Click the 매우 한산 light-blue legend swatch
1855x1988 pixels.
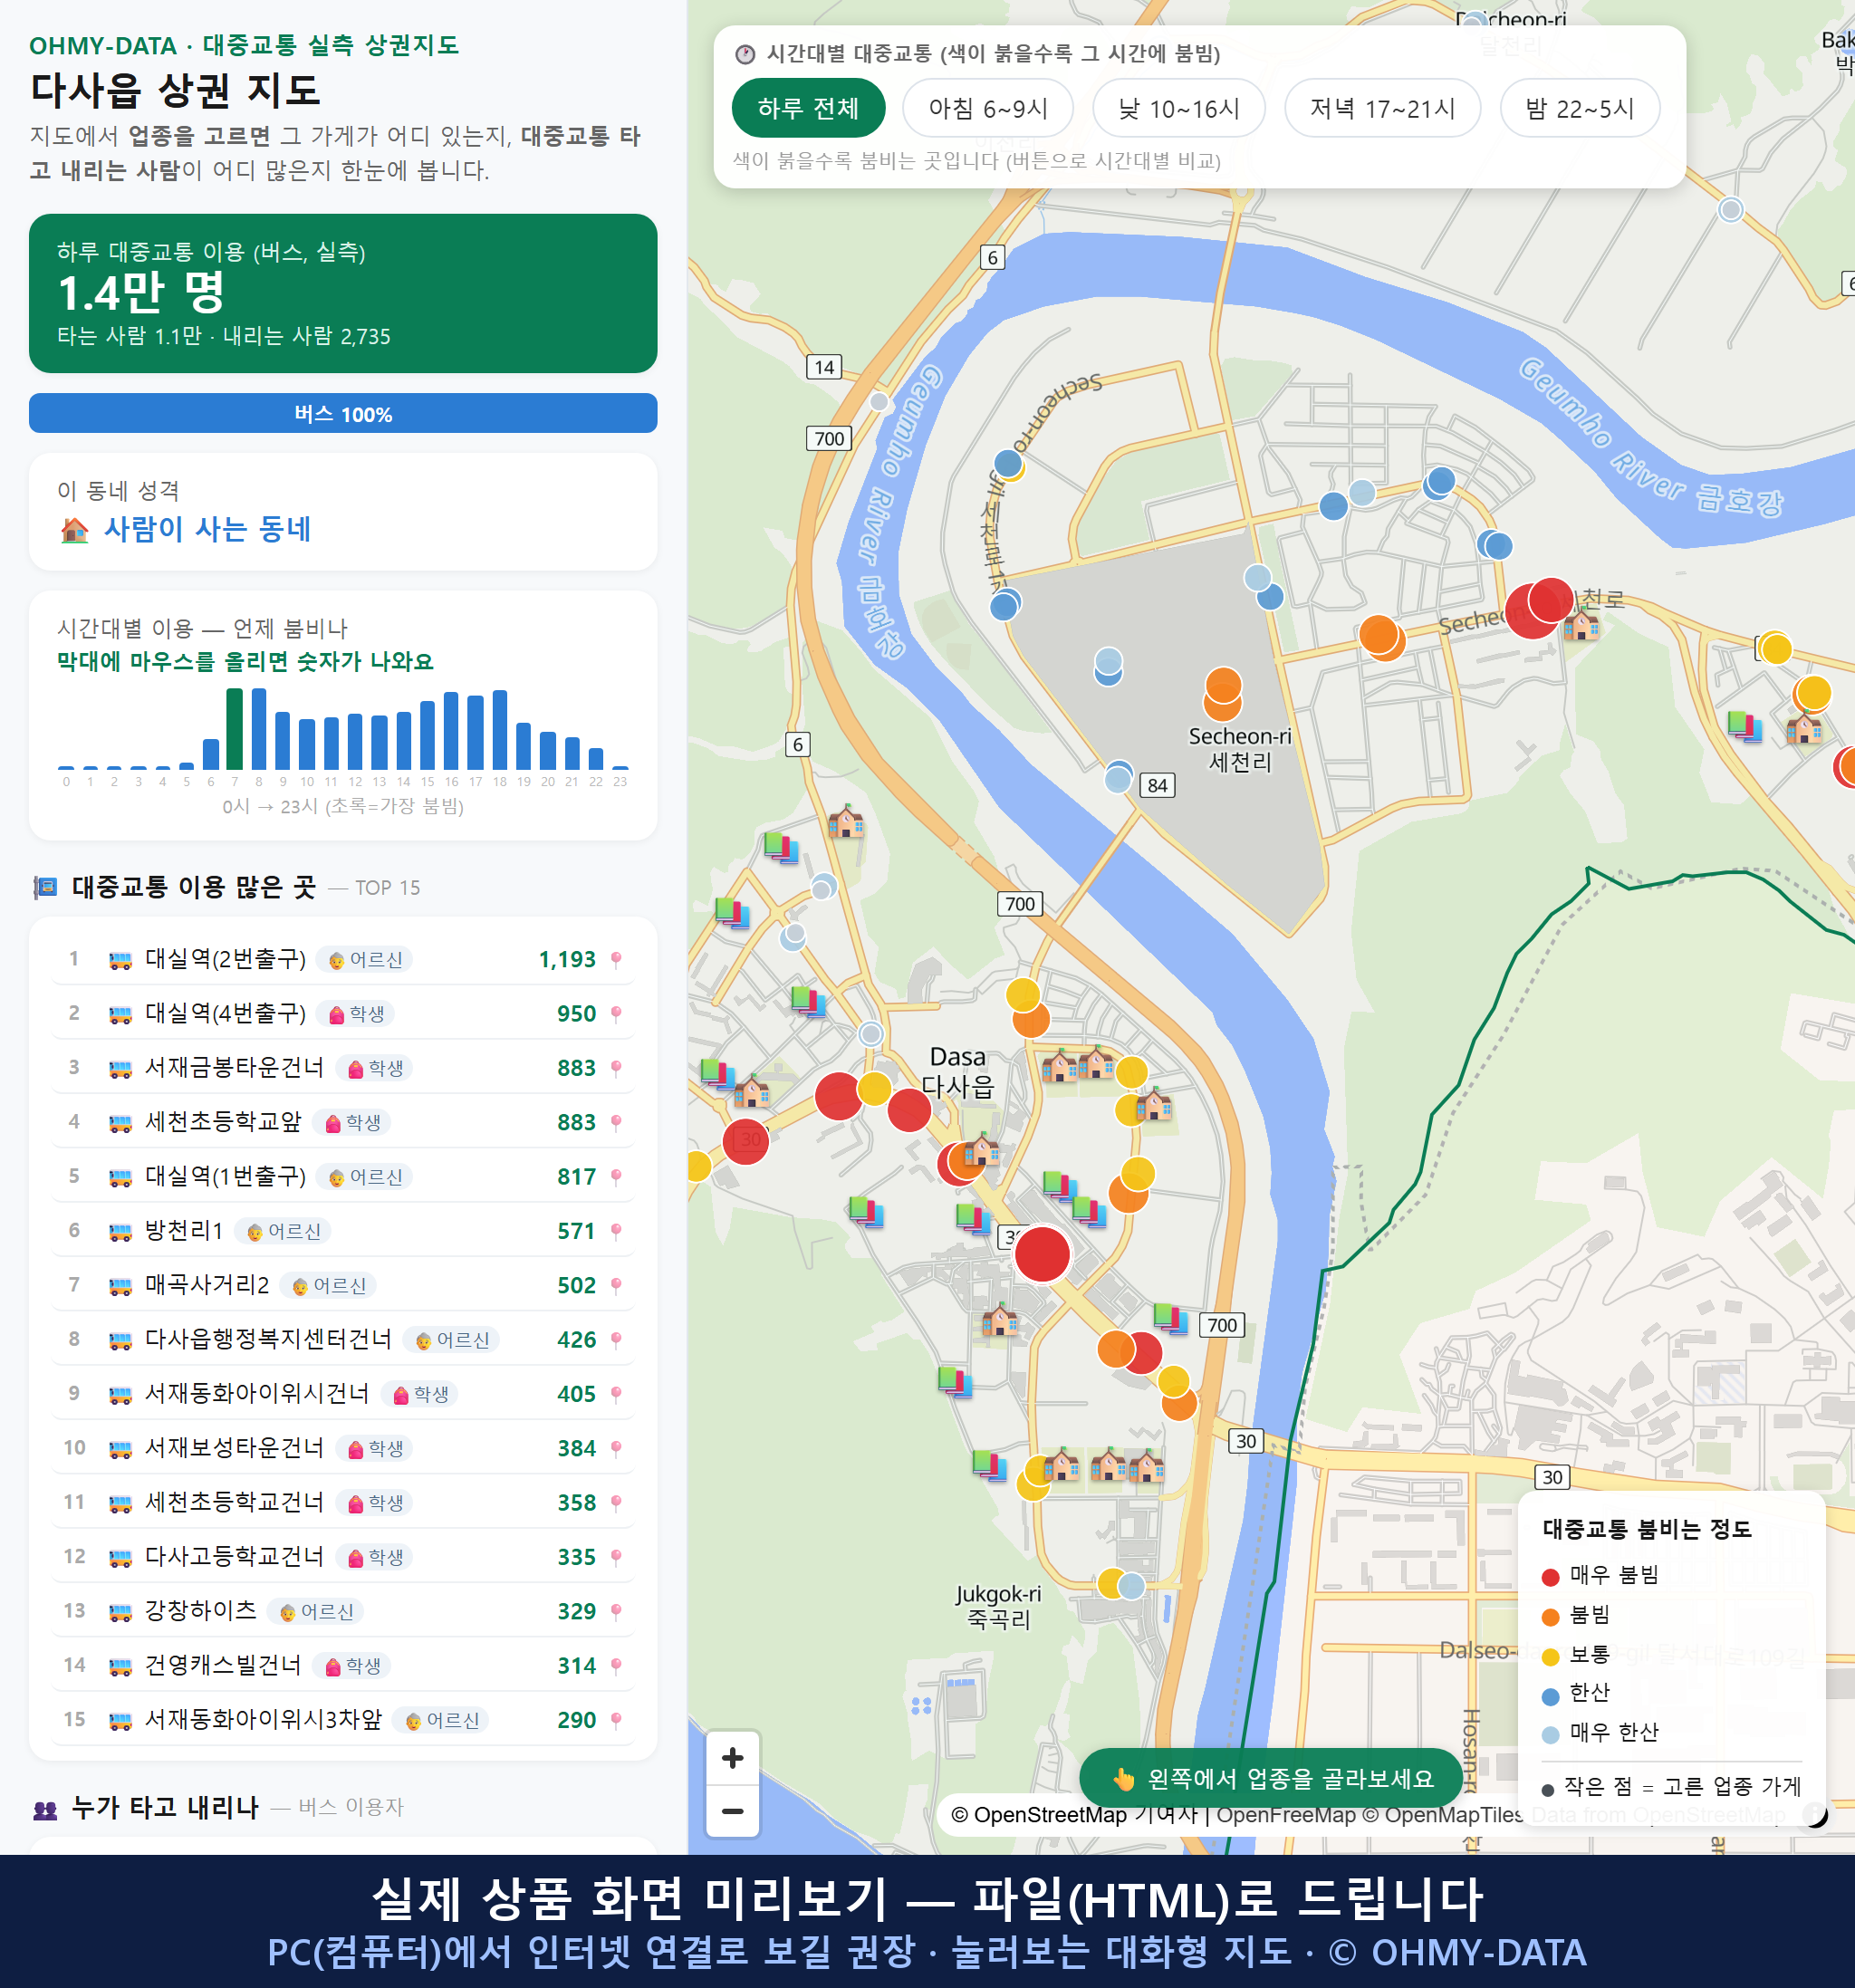(1550, 1735)
